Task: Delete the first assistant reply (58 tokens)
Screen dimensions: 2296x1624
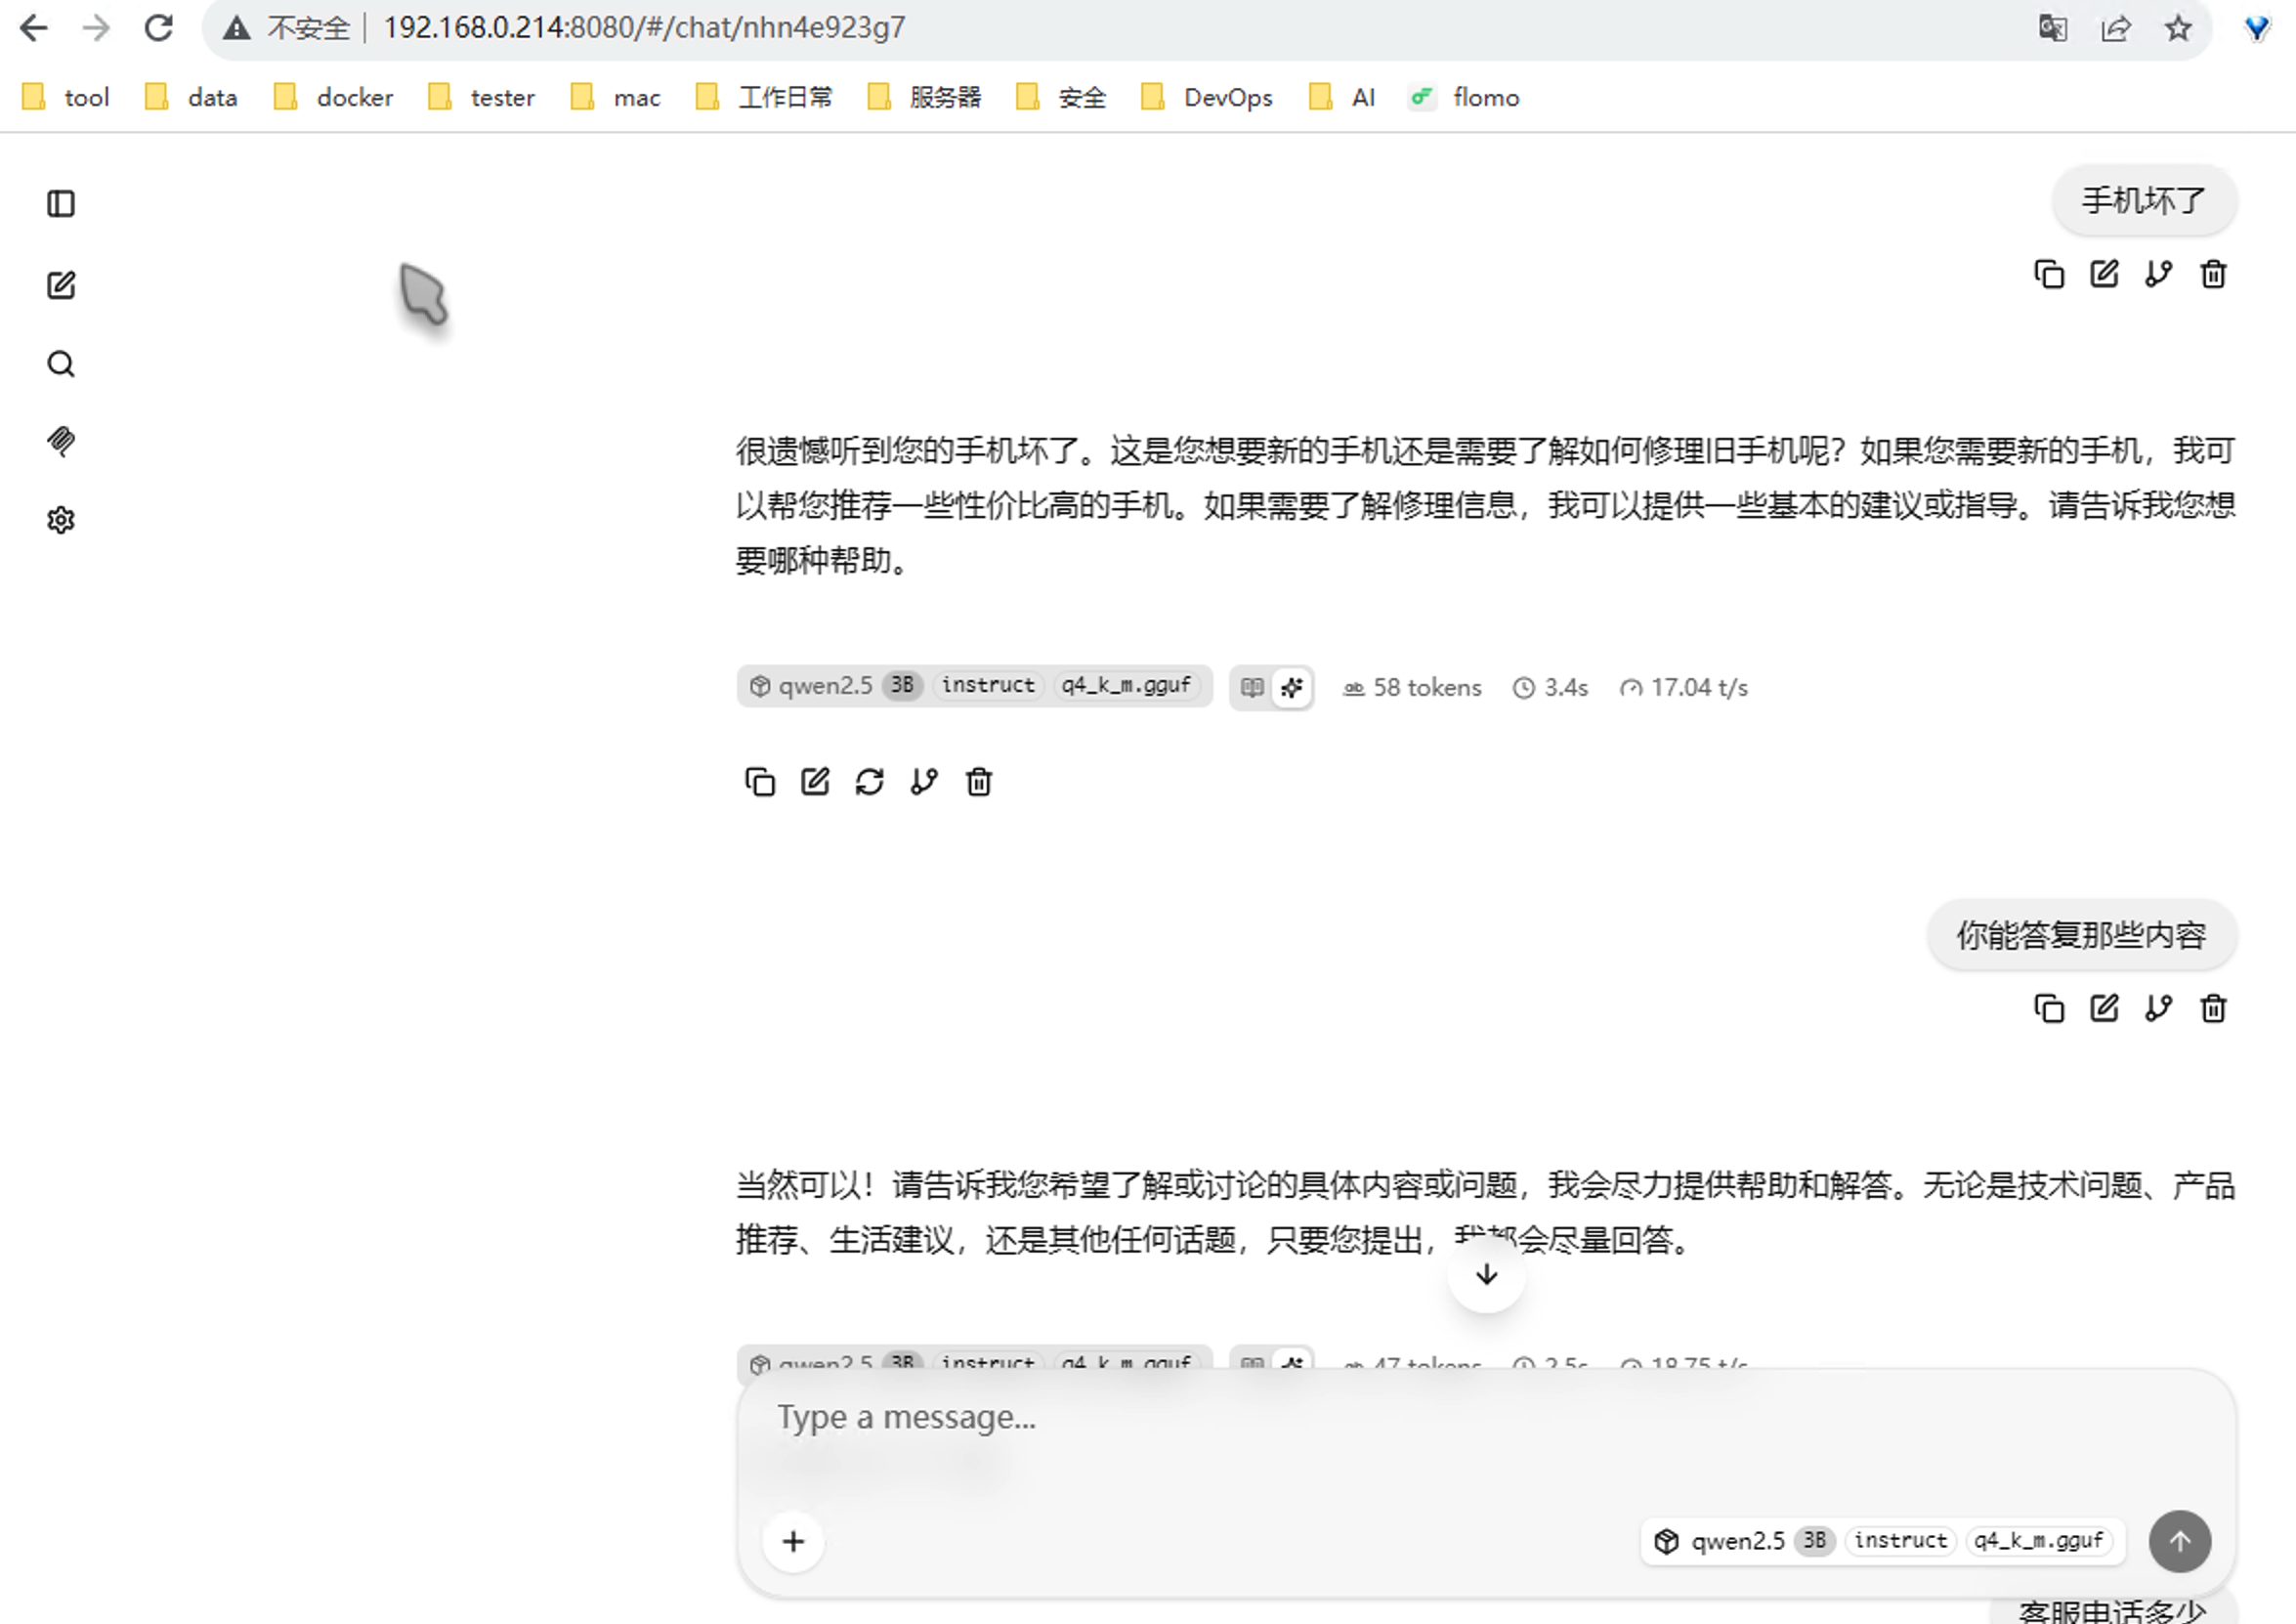Action: point(979,782)
